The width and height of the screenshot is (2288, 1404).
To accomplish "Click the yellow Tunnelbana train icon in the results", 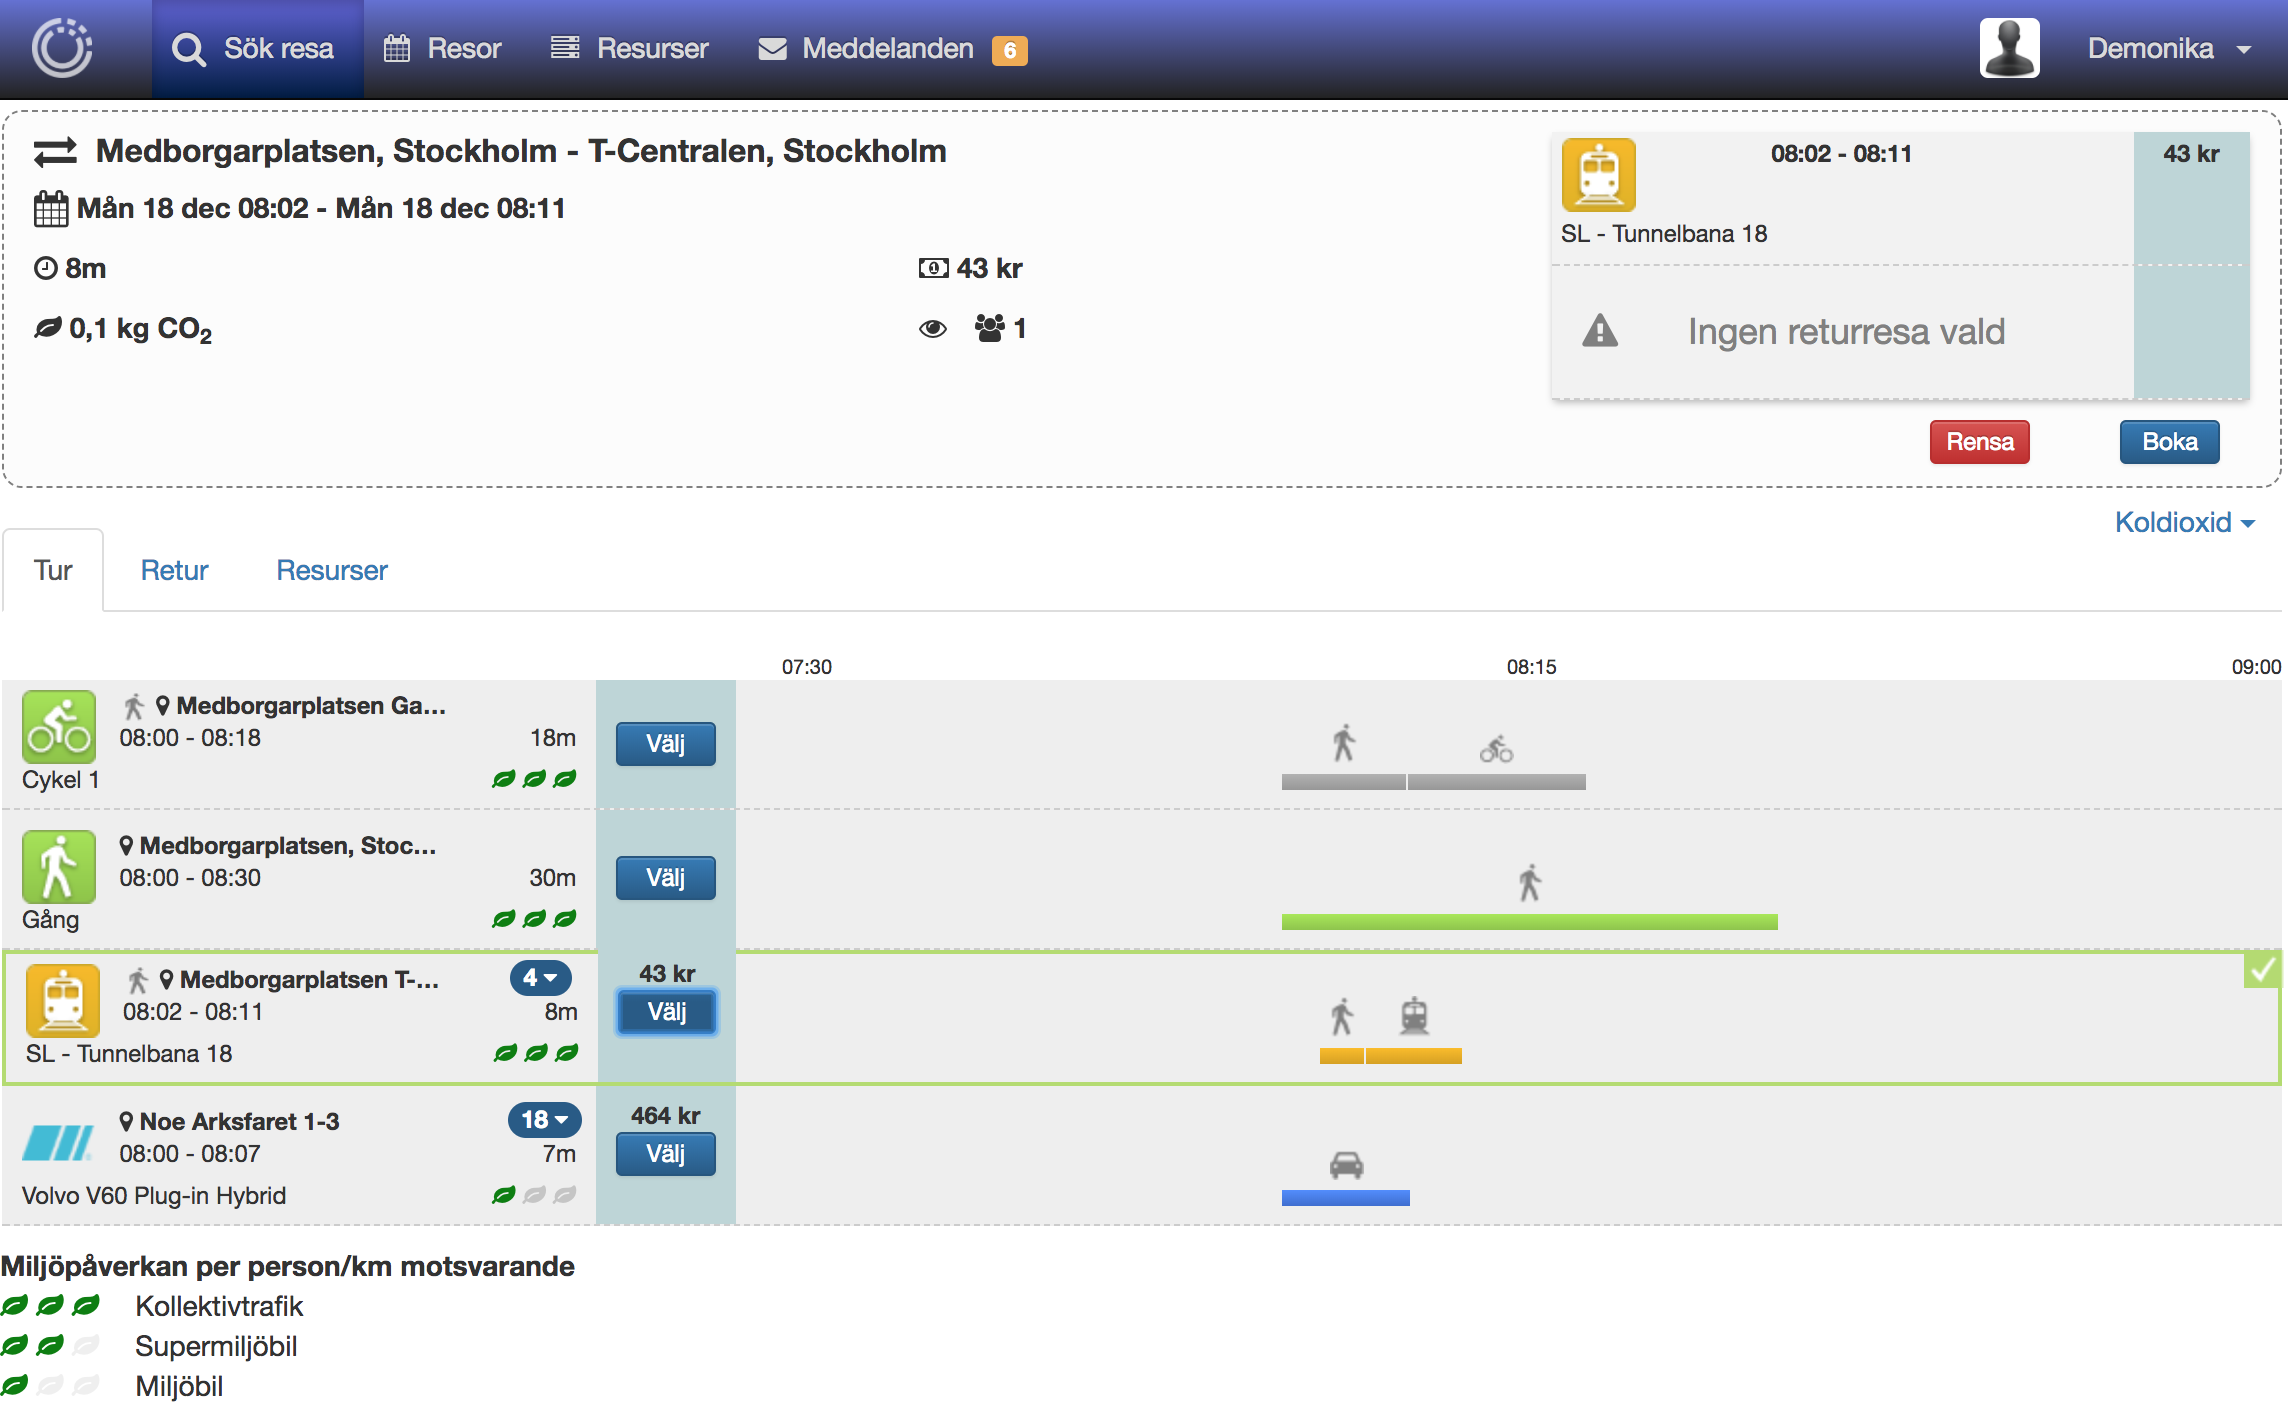I will tap(63, 1000).
